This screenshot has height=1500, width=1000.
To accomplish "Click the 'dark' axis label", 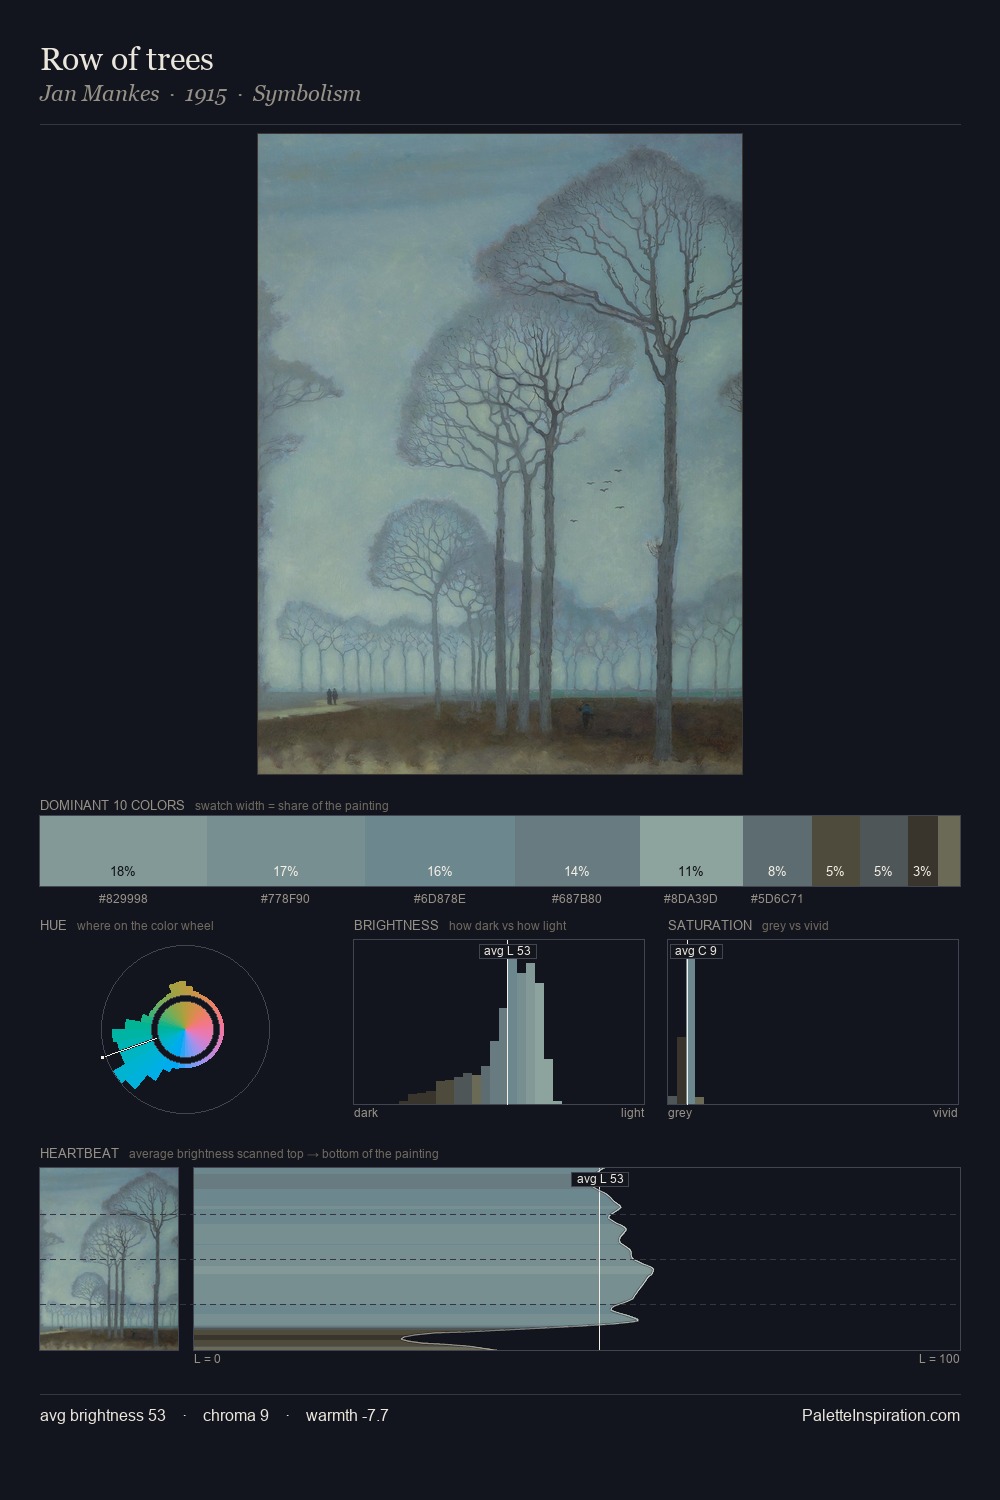I will [x=366, y=1113].
